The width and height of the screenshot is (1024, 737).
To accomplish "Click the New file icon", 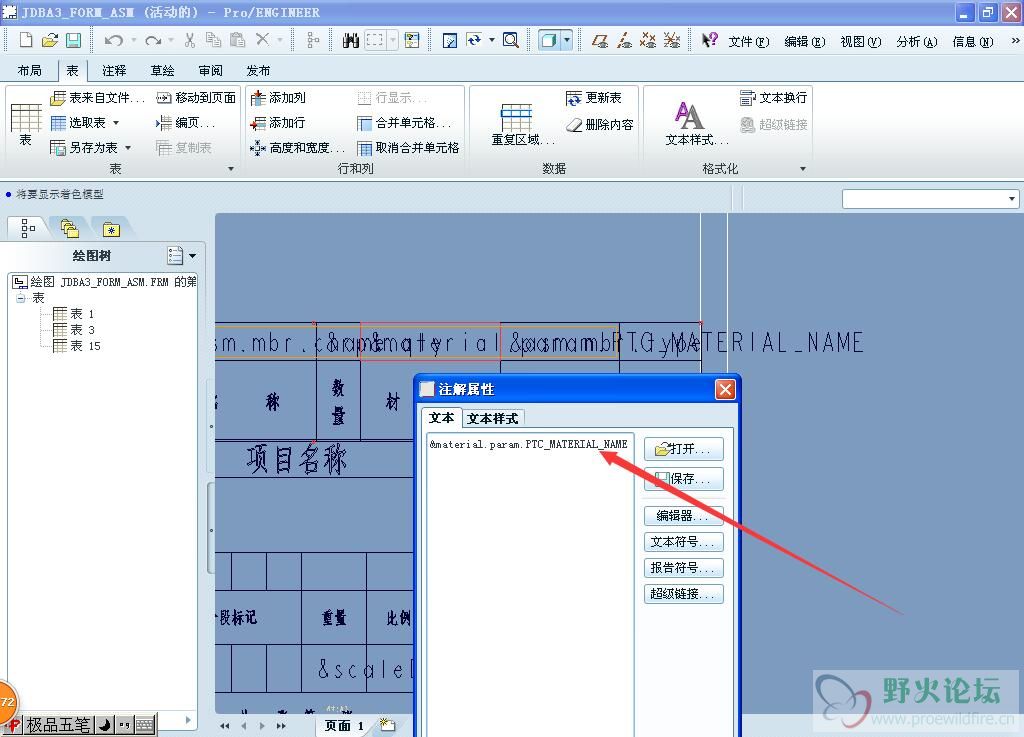I will tap(25, 40).
